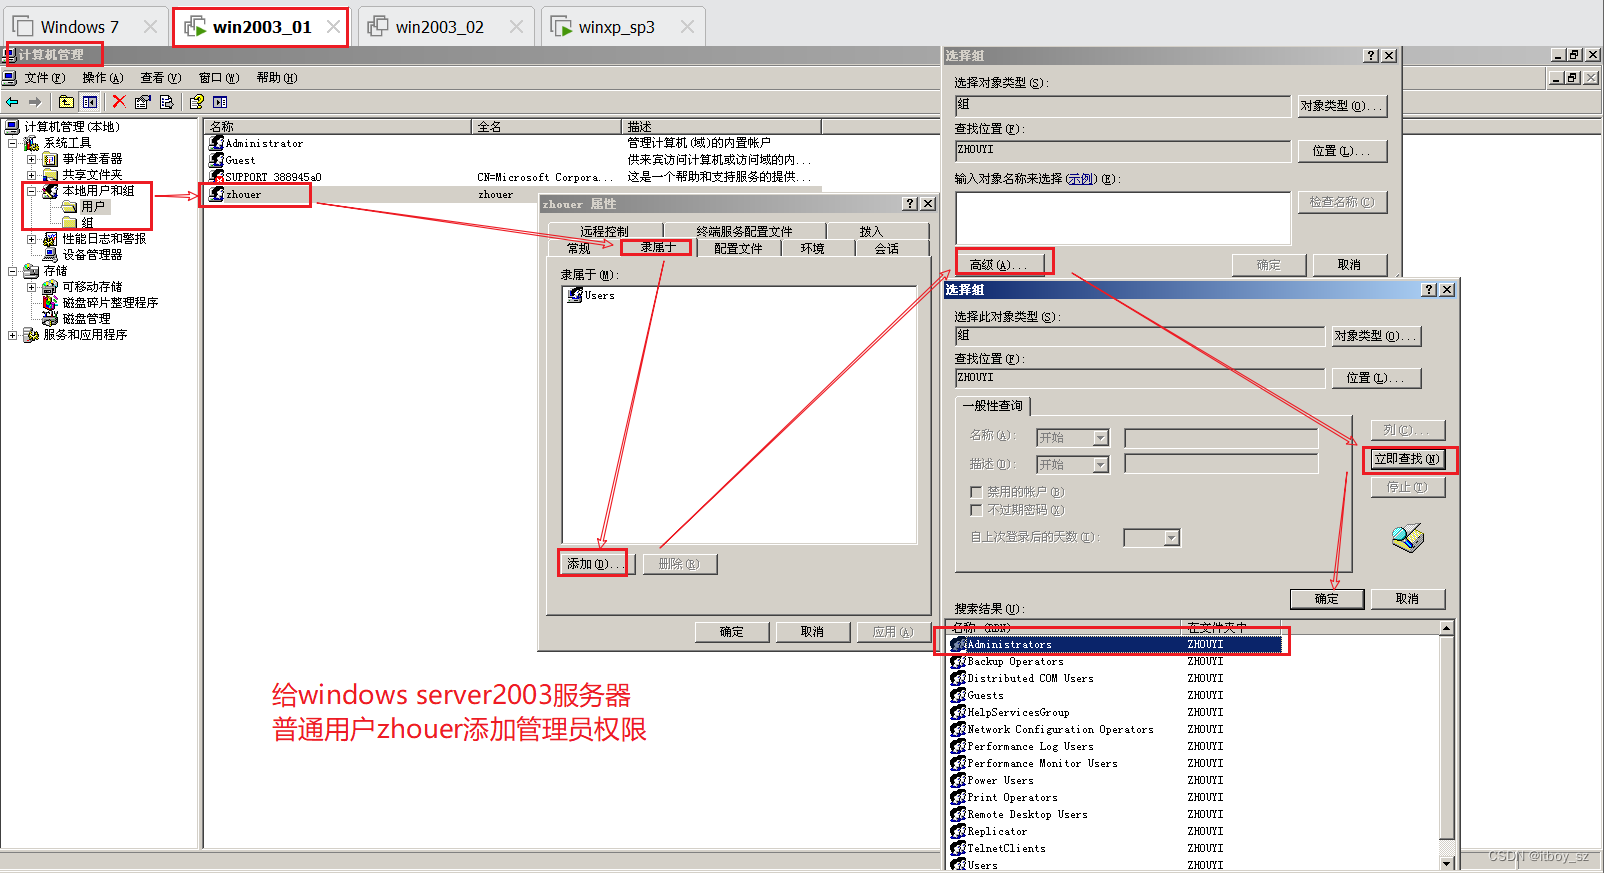Screen dimensions: 1604x873
Task: Select Backup Operators group icon in results
Action: [x=958, y=661]
